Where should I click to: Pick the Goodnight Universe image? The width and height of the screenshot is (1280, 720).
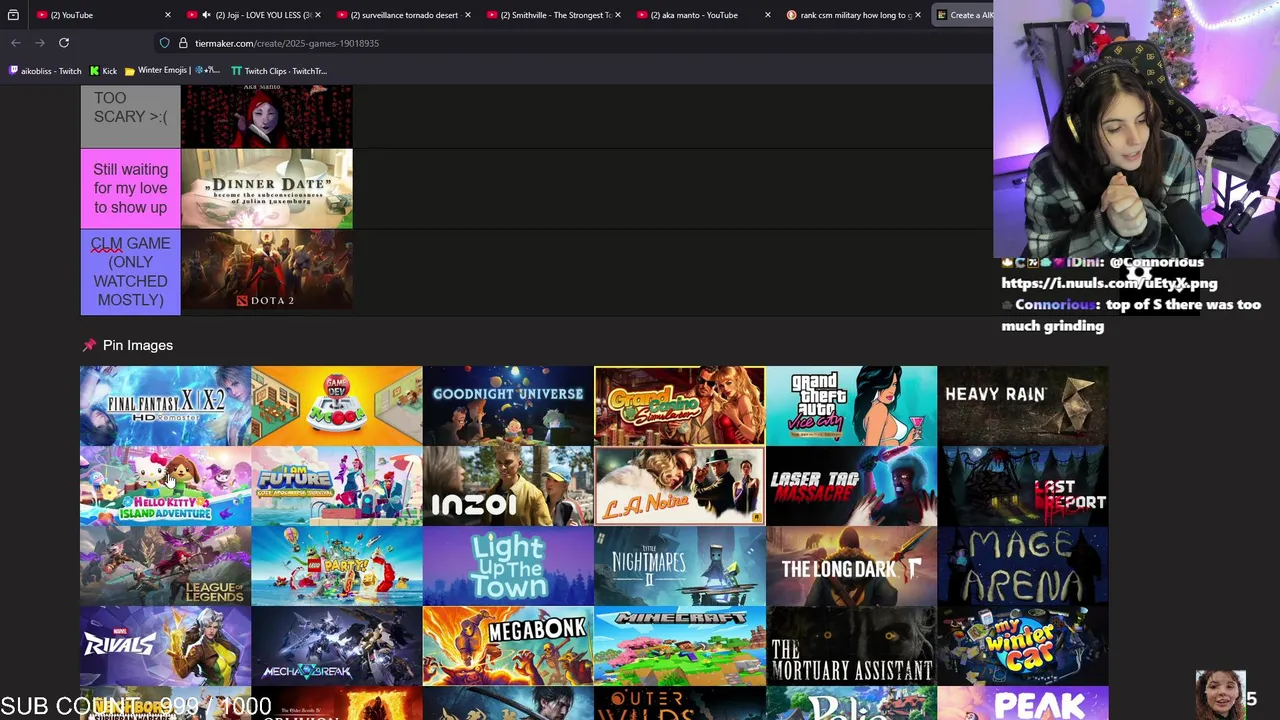pos(508,406)
